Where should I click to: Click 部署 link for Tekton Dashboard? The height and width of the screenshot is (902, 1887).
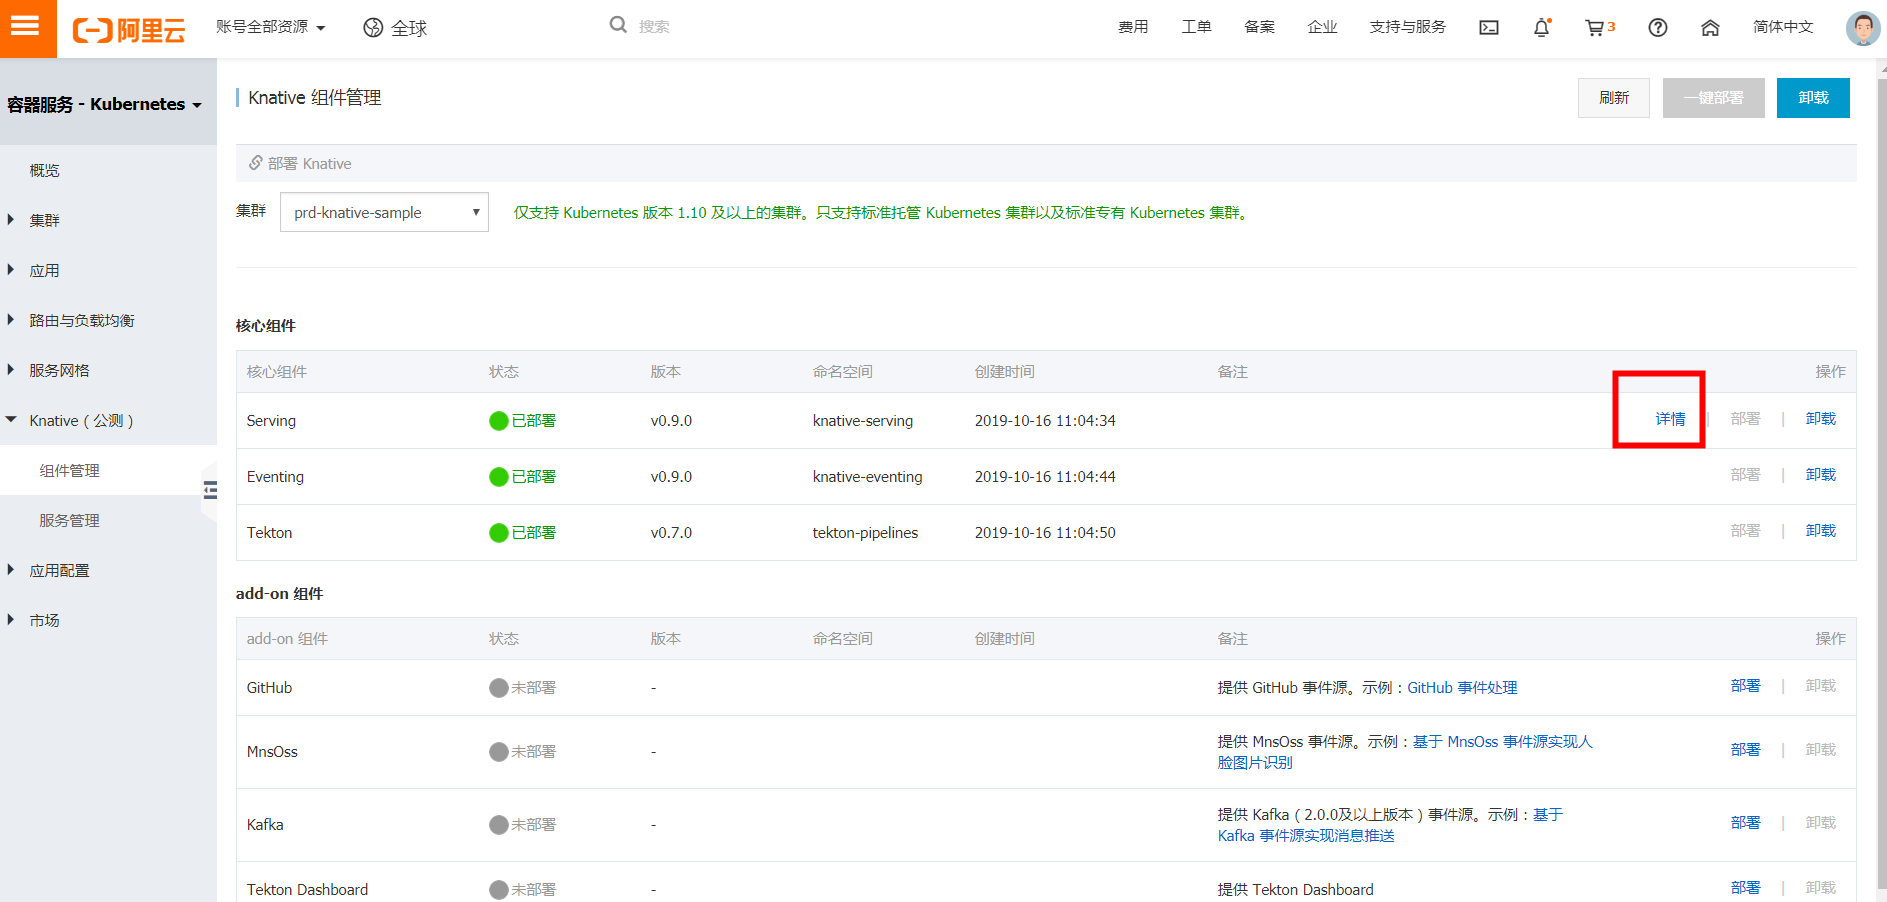(x=1746, y=888)
